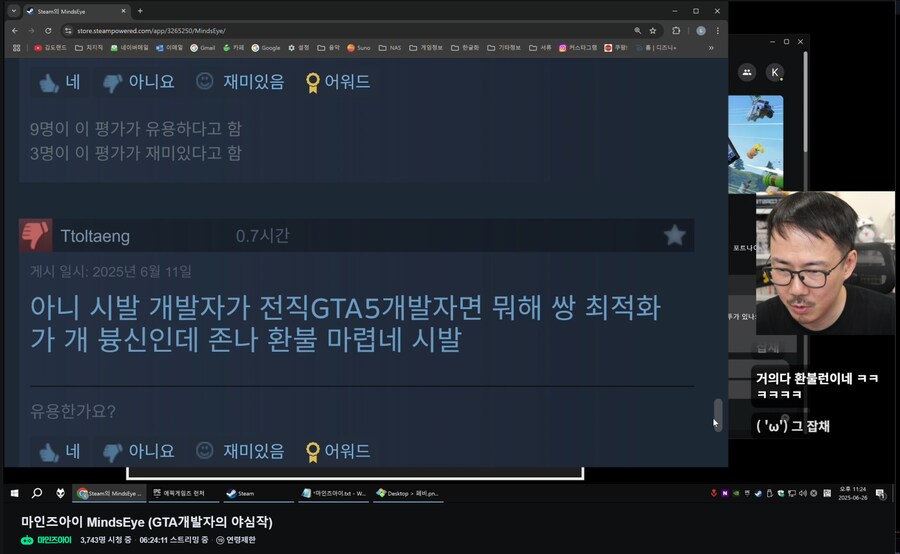The image size is (900, 554).
Task: Reload the Steam store page
Action: tap(48, 31)
